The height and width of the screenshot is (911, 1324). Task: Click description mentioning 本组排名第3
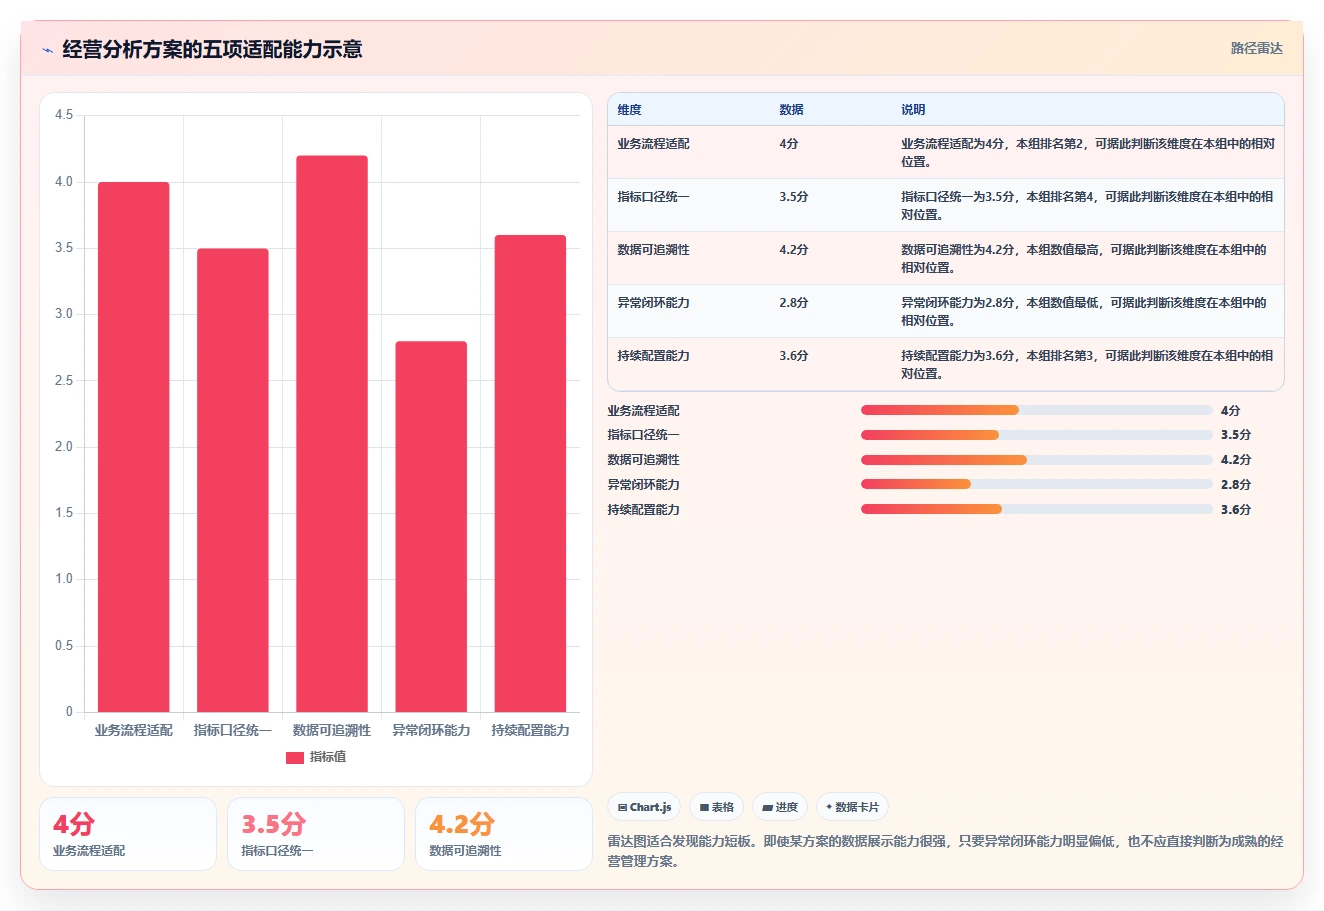[x=1087, y=365]
